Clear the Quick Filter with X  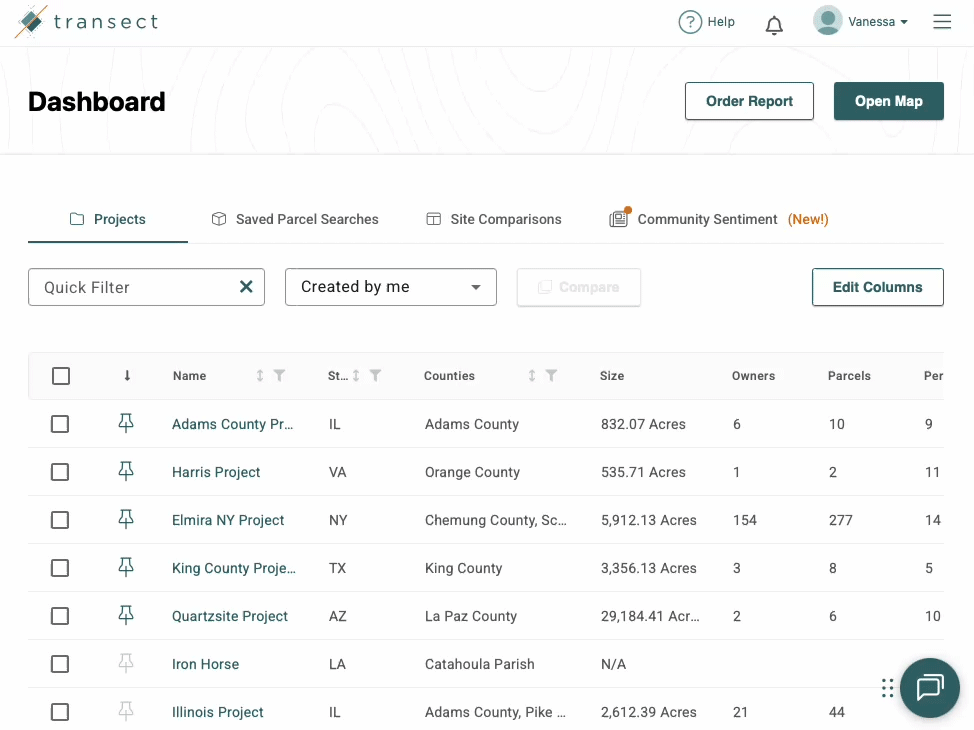point(246,287)
